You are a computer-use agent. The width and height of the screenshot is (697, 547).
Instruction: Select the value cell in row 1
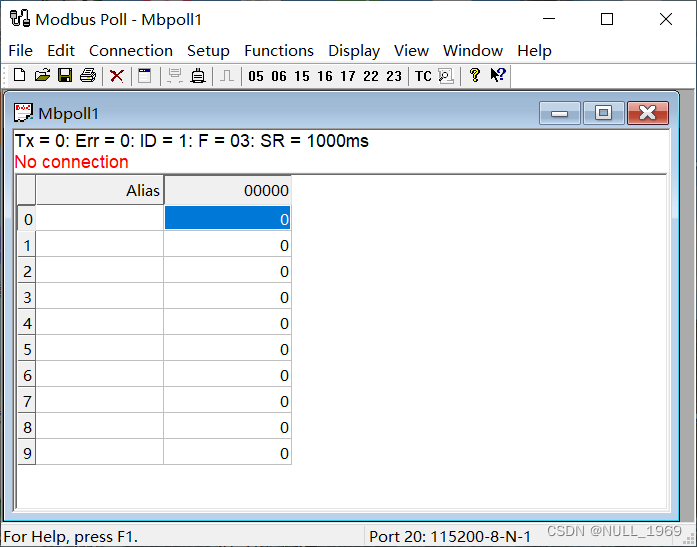(x=227, y=244)
